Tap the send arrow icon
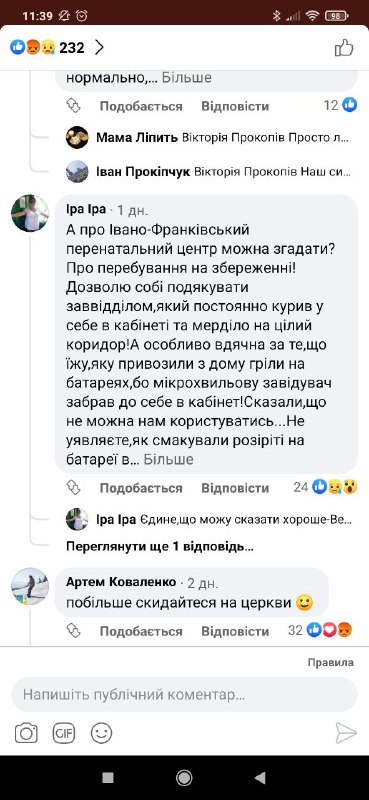Screen dimensions: 369x800 point(346,733)
